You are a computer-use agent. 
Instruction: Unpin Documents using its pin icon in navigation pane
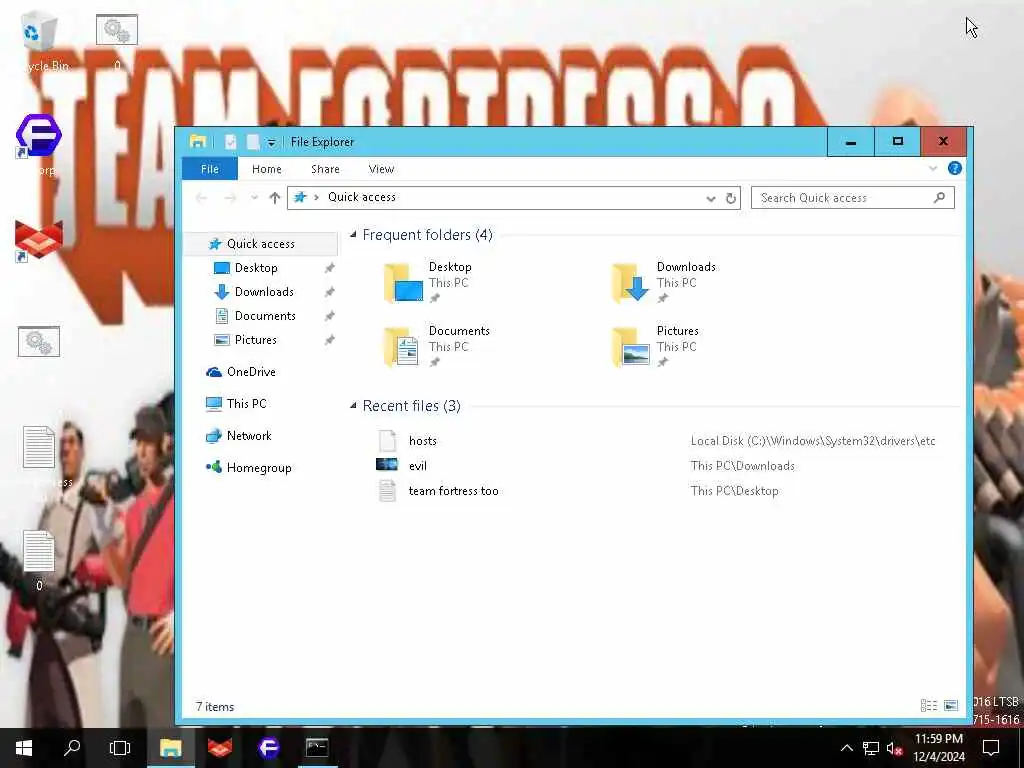coord(330,316)
